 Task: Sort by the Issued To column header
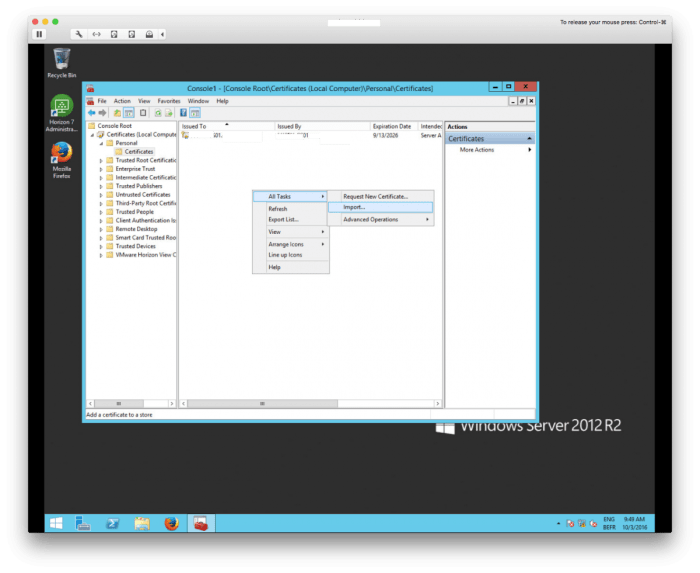tap(226, 126)
